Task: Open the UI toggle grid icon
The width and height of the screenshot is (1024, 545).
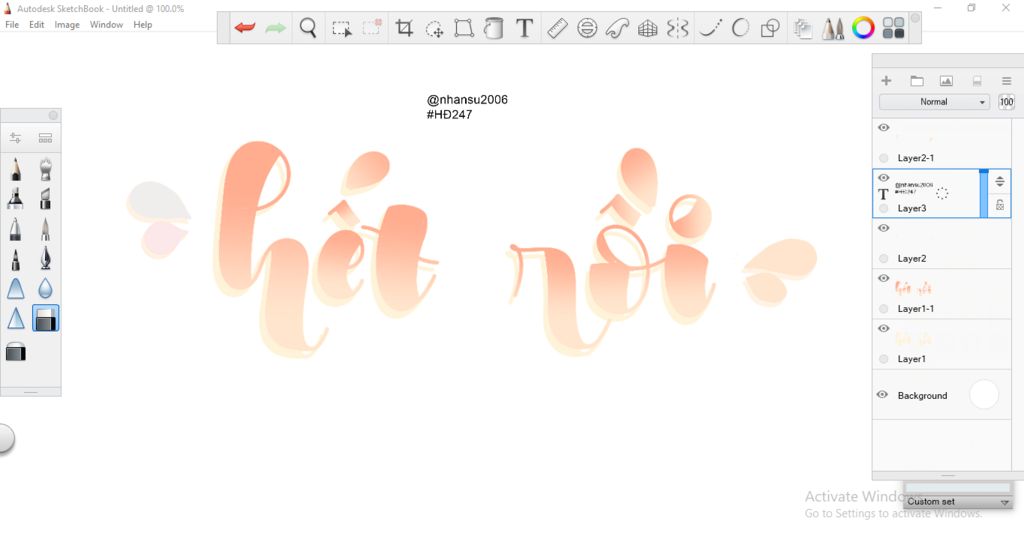Action: click(893, 28)
